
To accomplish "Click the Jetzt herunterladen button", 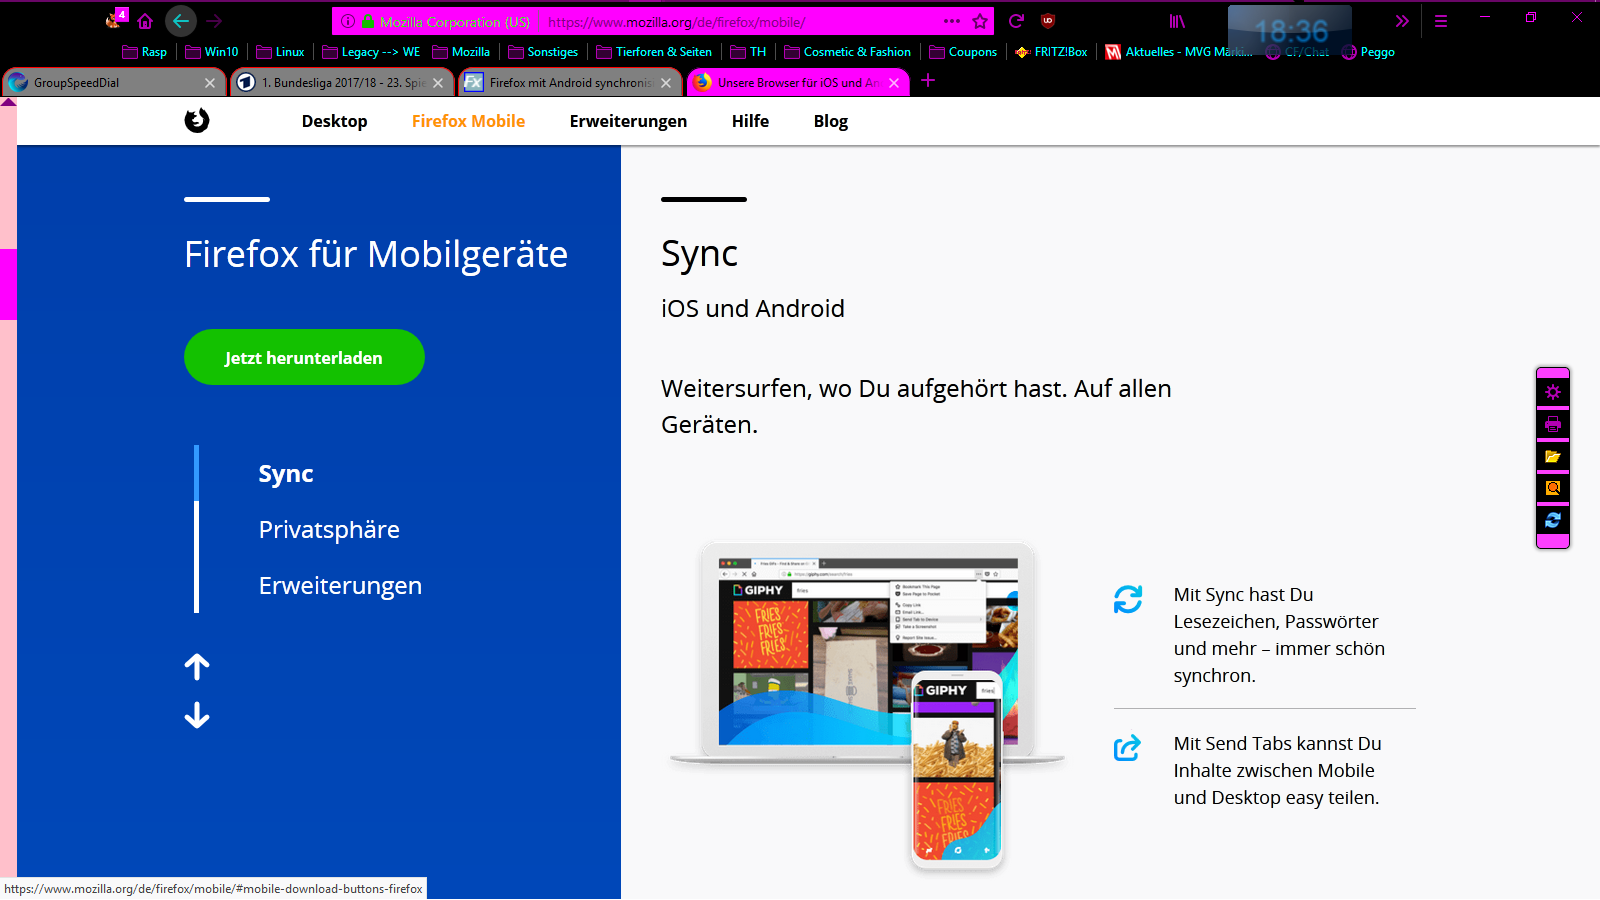I will pyautogui.click(x=304, y=357).
